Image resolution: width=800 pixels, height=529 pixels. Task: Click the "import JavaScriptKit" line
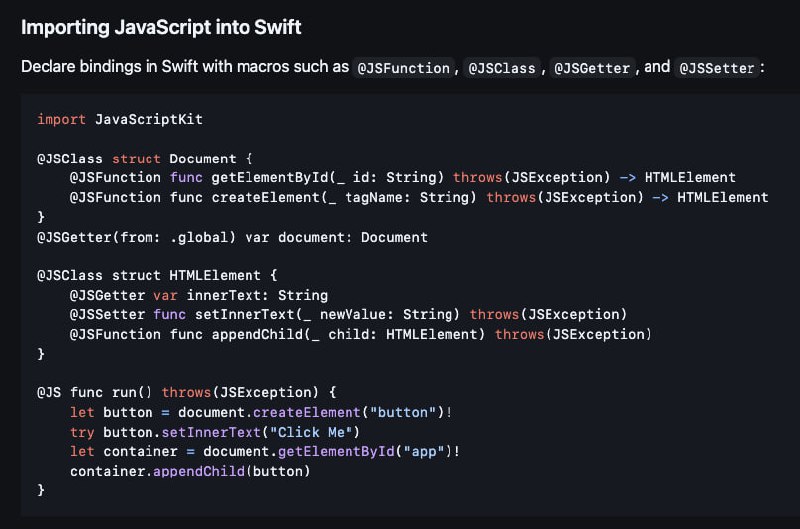coord(119,120)
